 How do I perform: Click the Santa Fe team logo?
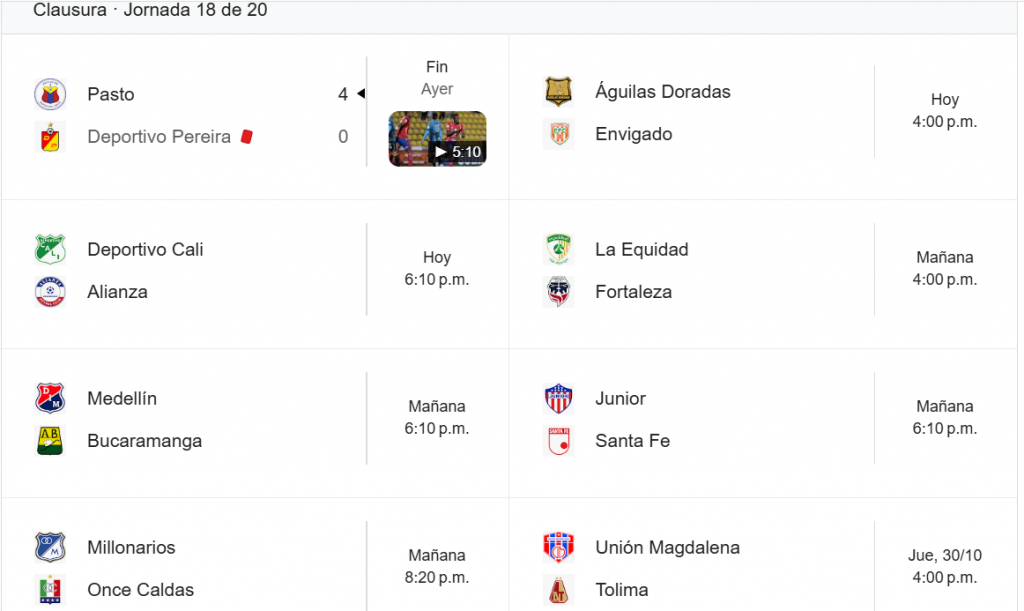(558, 441)
